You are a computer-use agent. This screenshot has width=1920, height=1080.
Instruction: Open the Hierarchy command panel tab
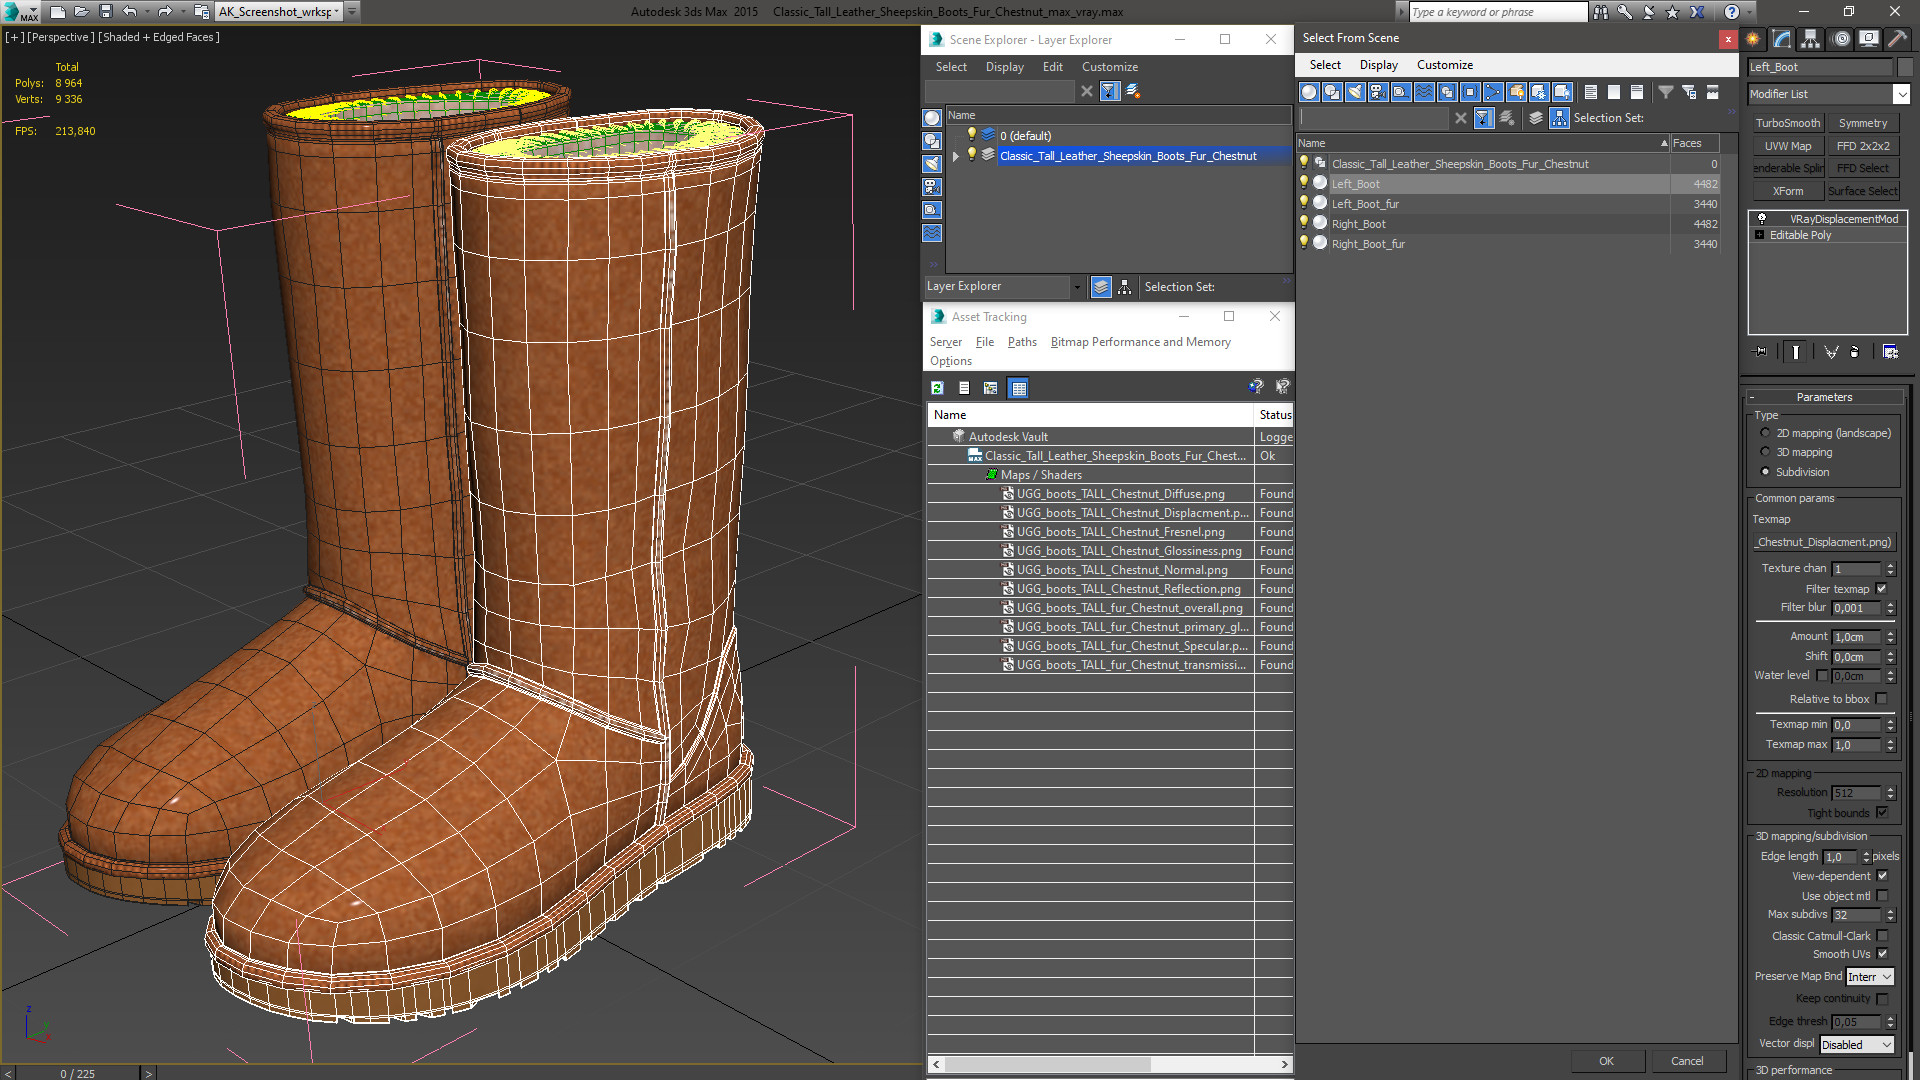1811,39
